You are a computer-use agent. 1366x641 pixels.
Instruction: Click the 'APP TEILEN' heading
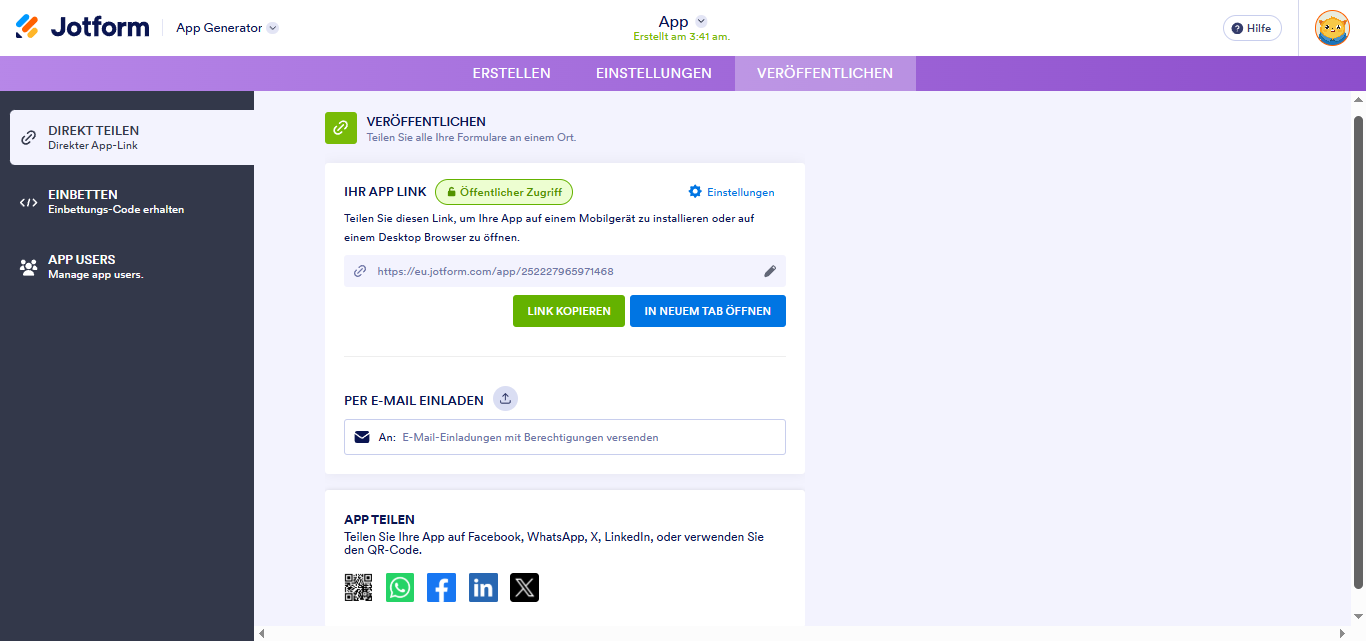pyautogui.click(x=379, y=520)
